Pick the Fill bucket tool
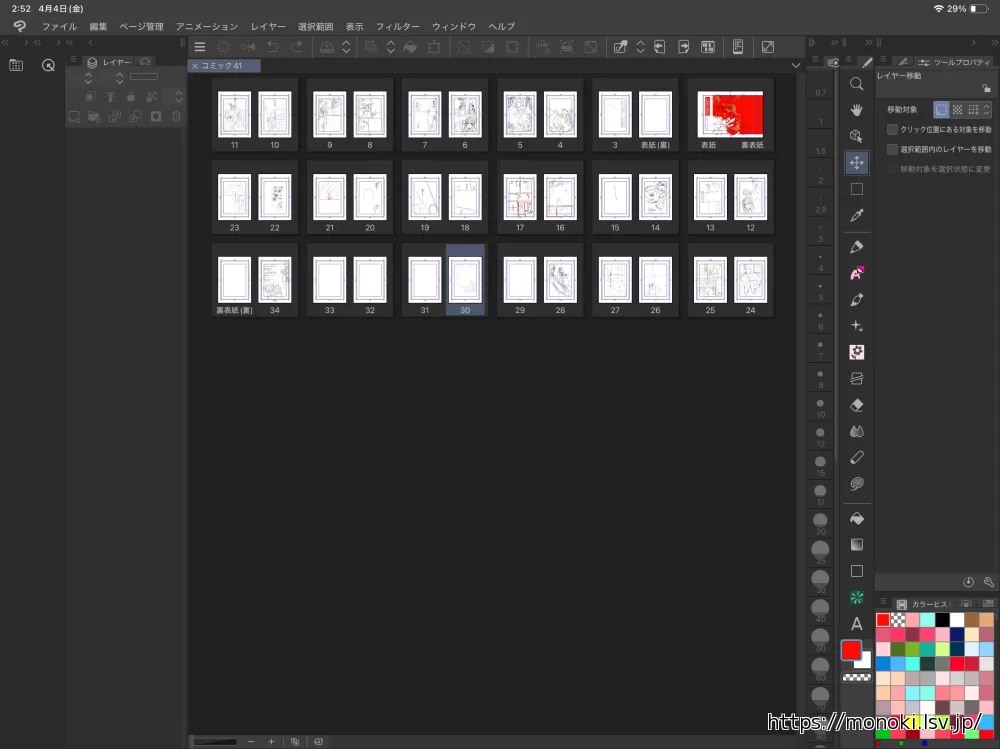Image resolution: width=1000 pixels, height=749 pixels. click(856, 518)
